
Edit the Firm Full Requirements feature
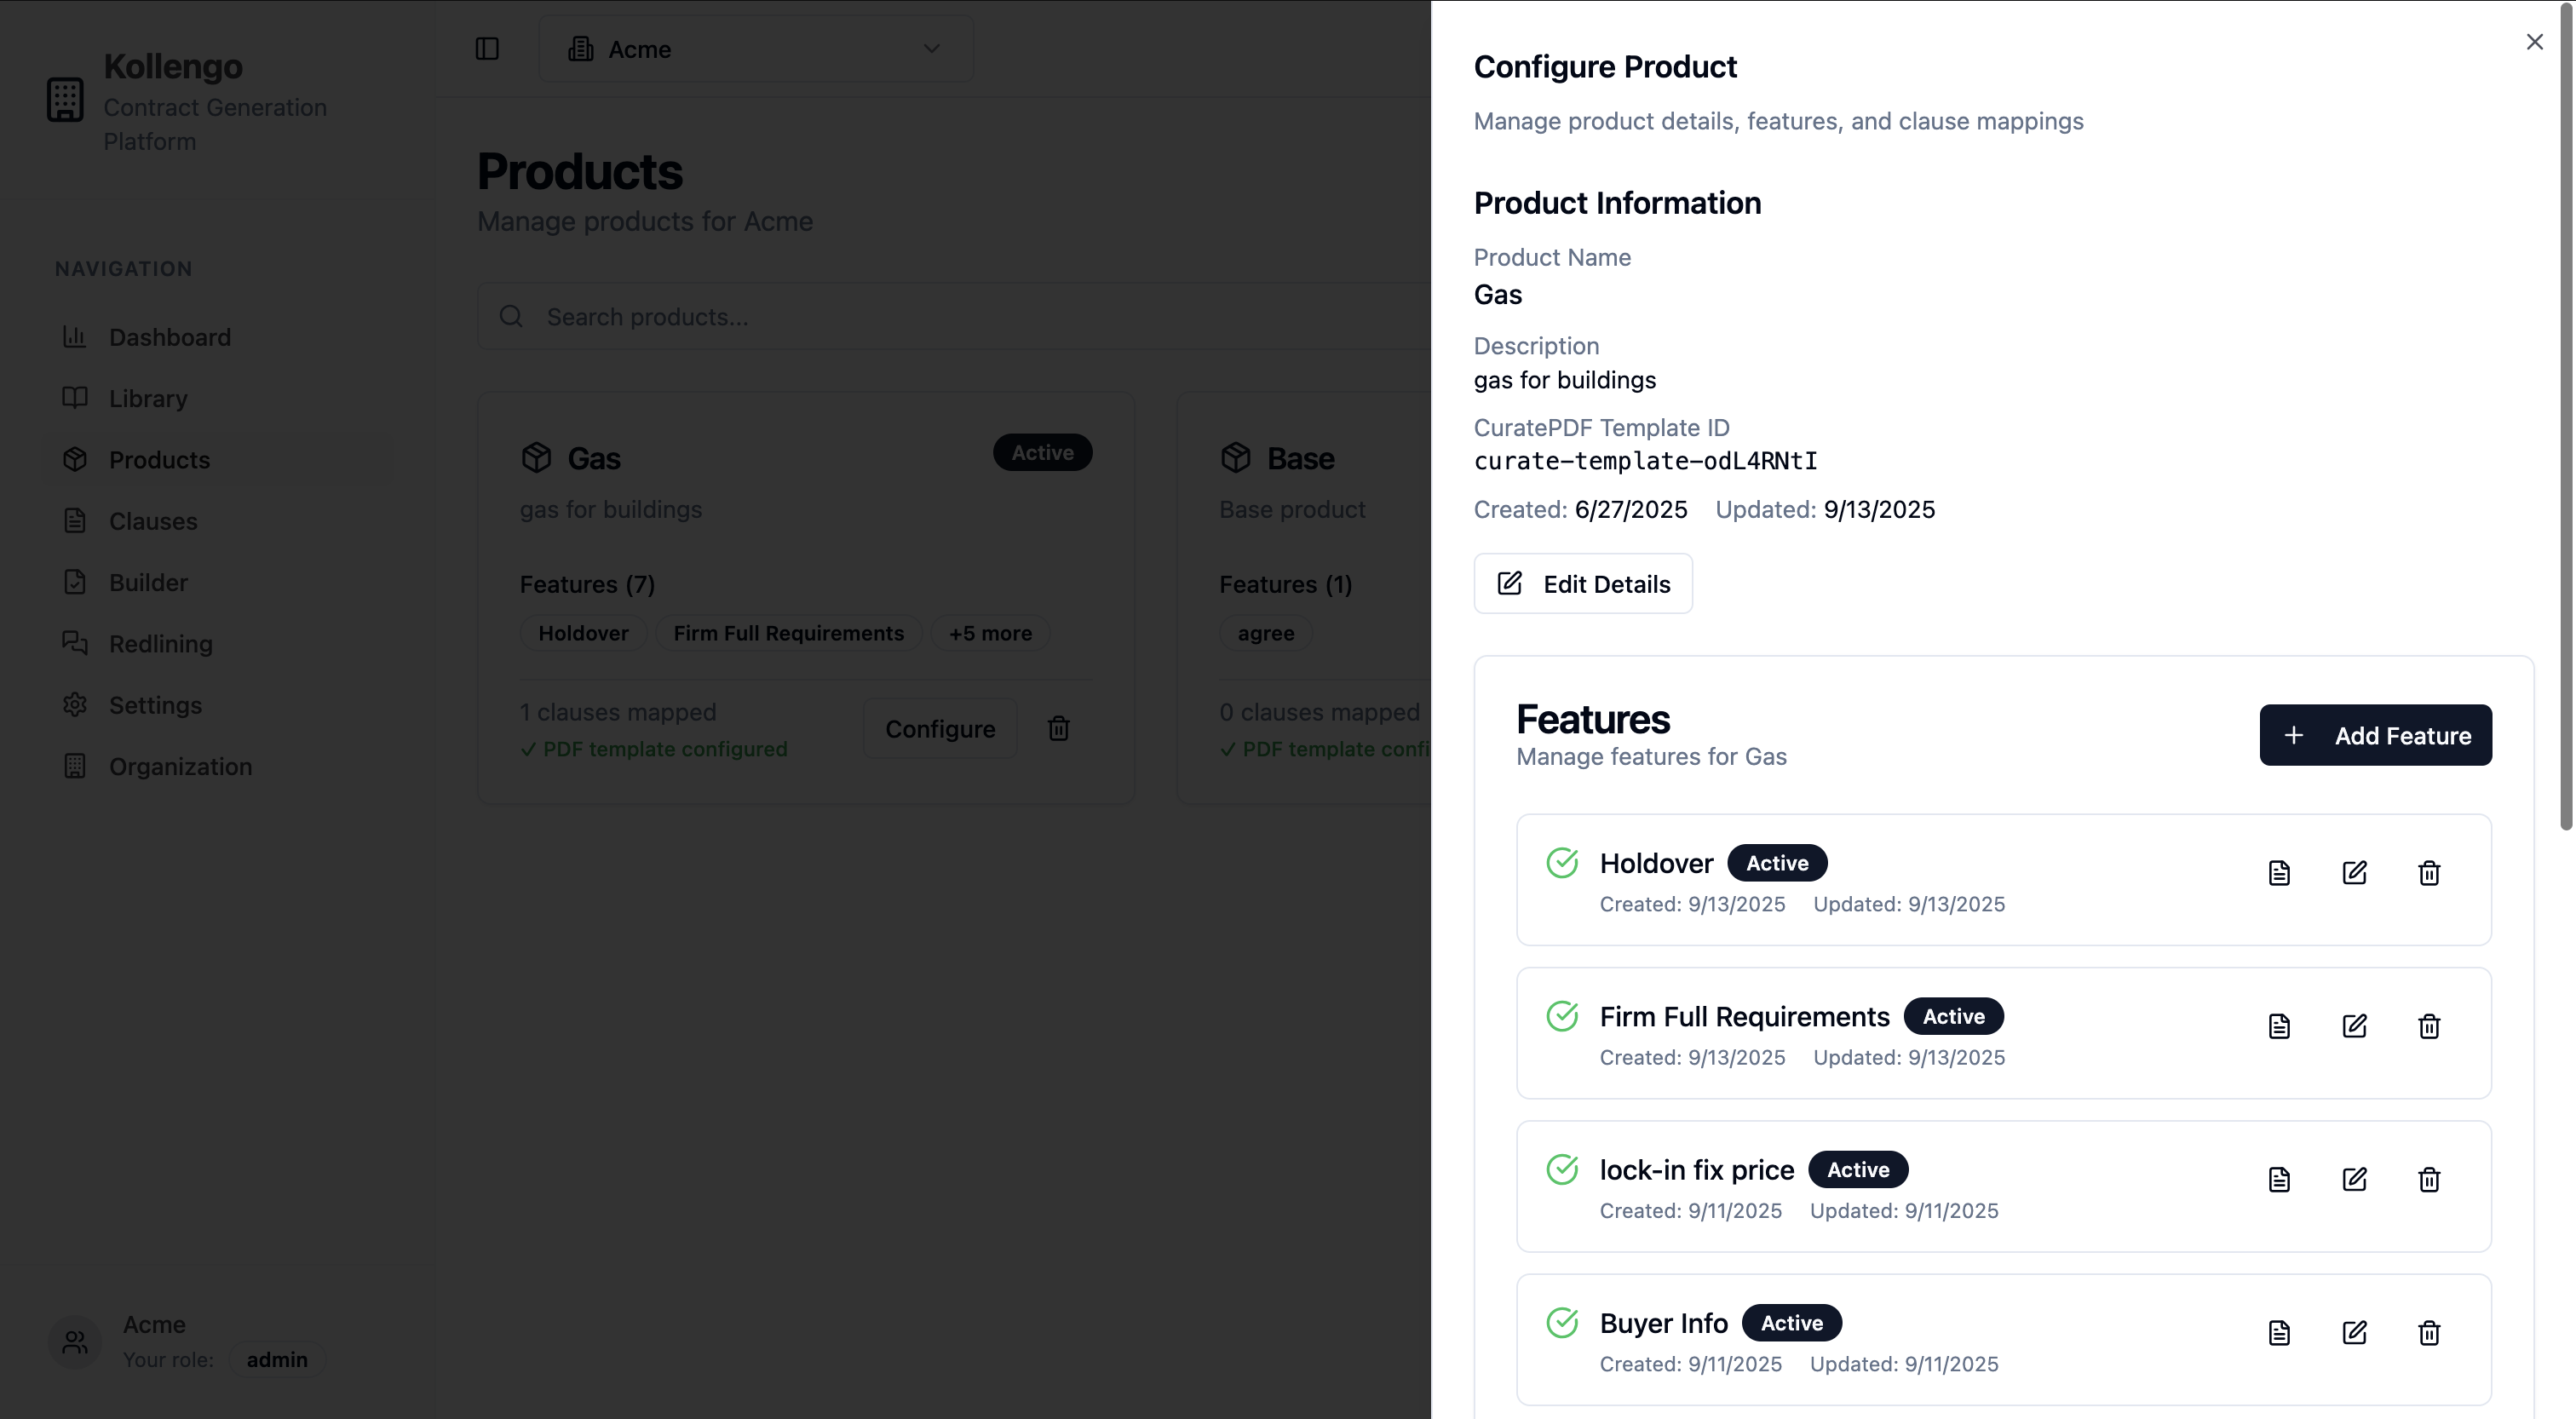click(x=2354, y=1026)
